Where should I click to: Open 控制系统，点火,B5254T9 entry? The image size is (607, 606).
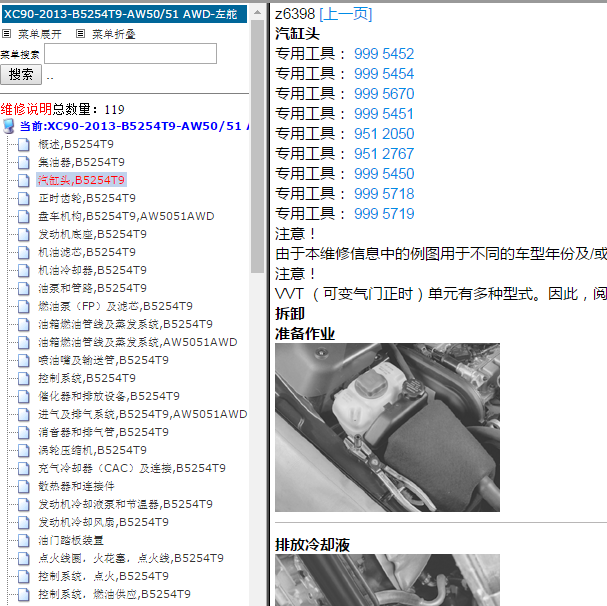103,576
